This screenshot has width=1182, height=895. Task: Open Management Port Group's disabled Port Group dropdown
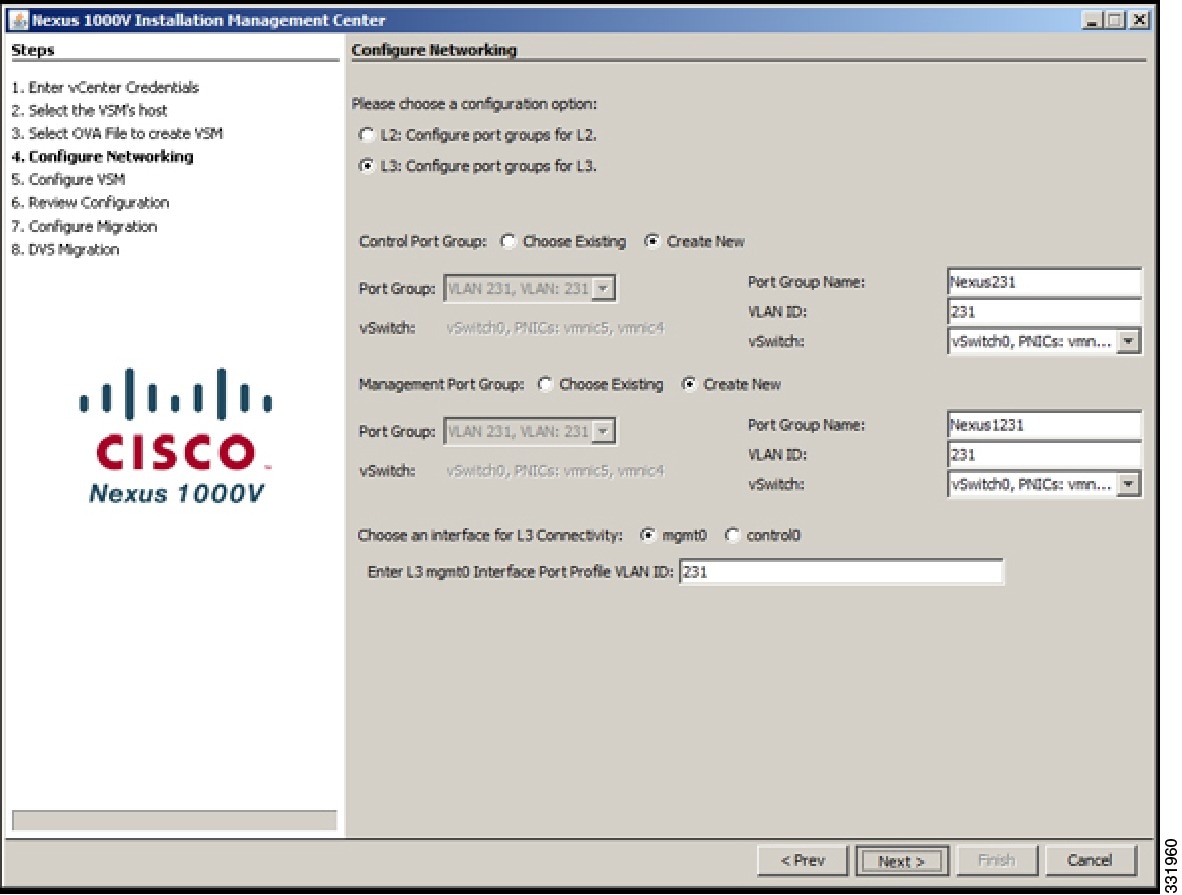point(530,431)
